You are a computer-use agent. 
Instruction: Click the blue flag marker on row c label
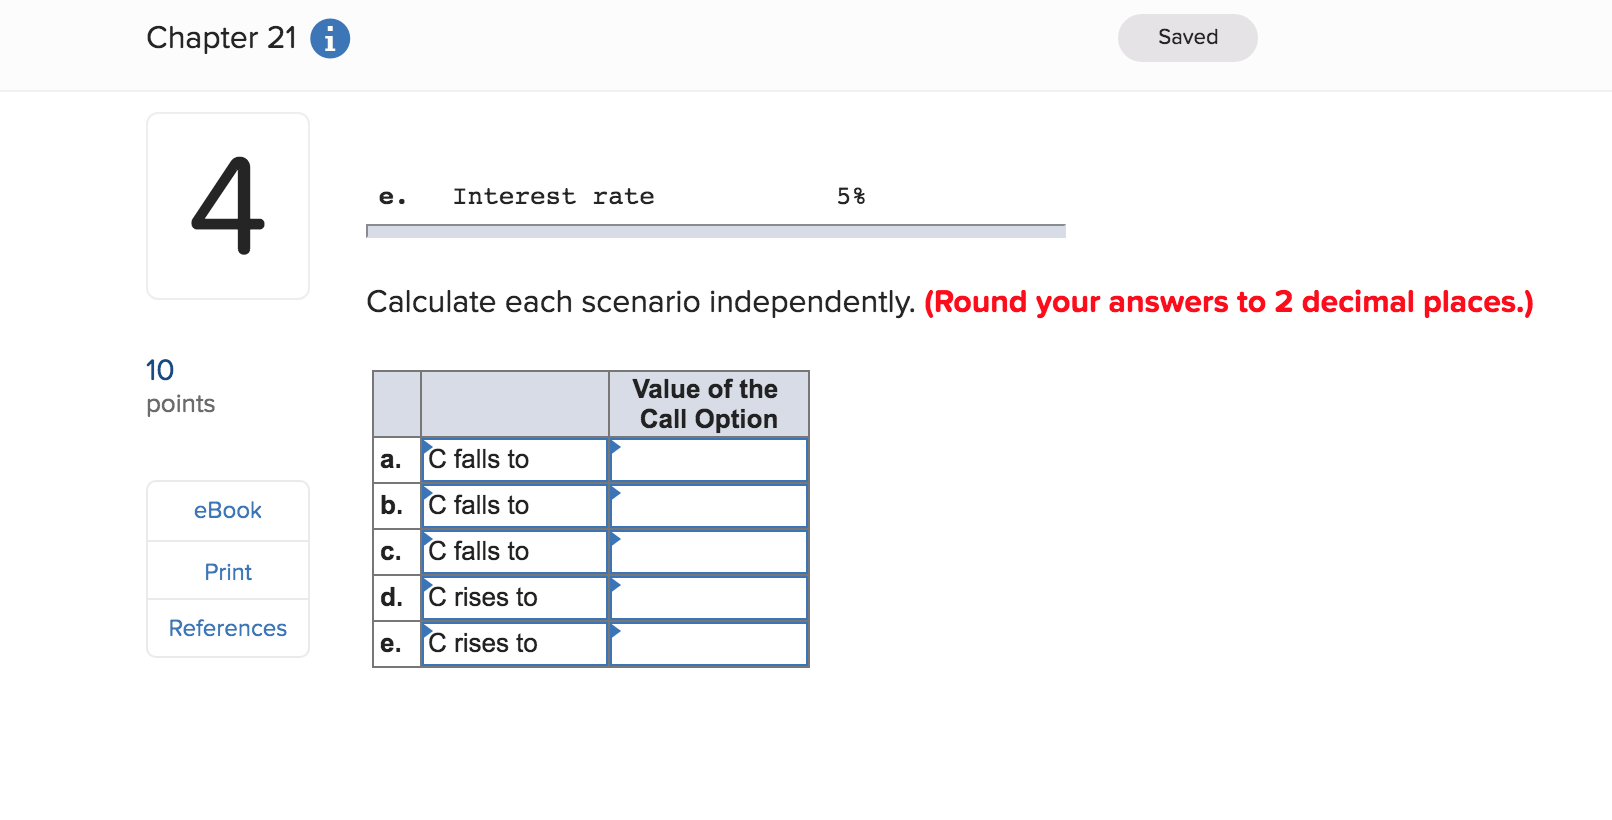[426, 539]
